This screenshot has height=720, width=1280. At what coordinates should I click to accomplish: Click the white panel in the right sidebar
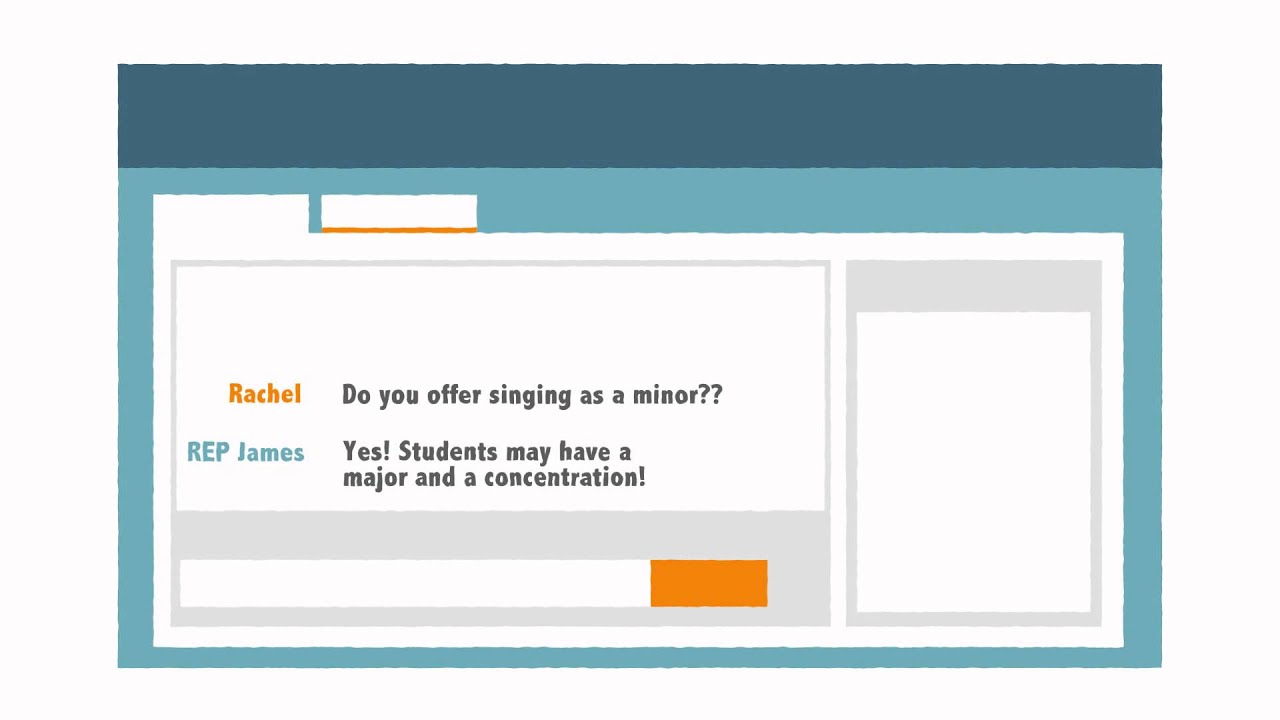click(973, 460)
